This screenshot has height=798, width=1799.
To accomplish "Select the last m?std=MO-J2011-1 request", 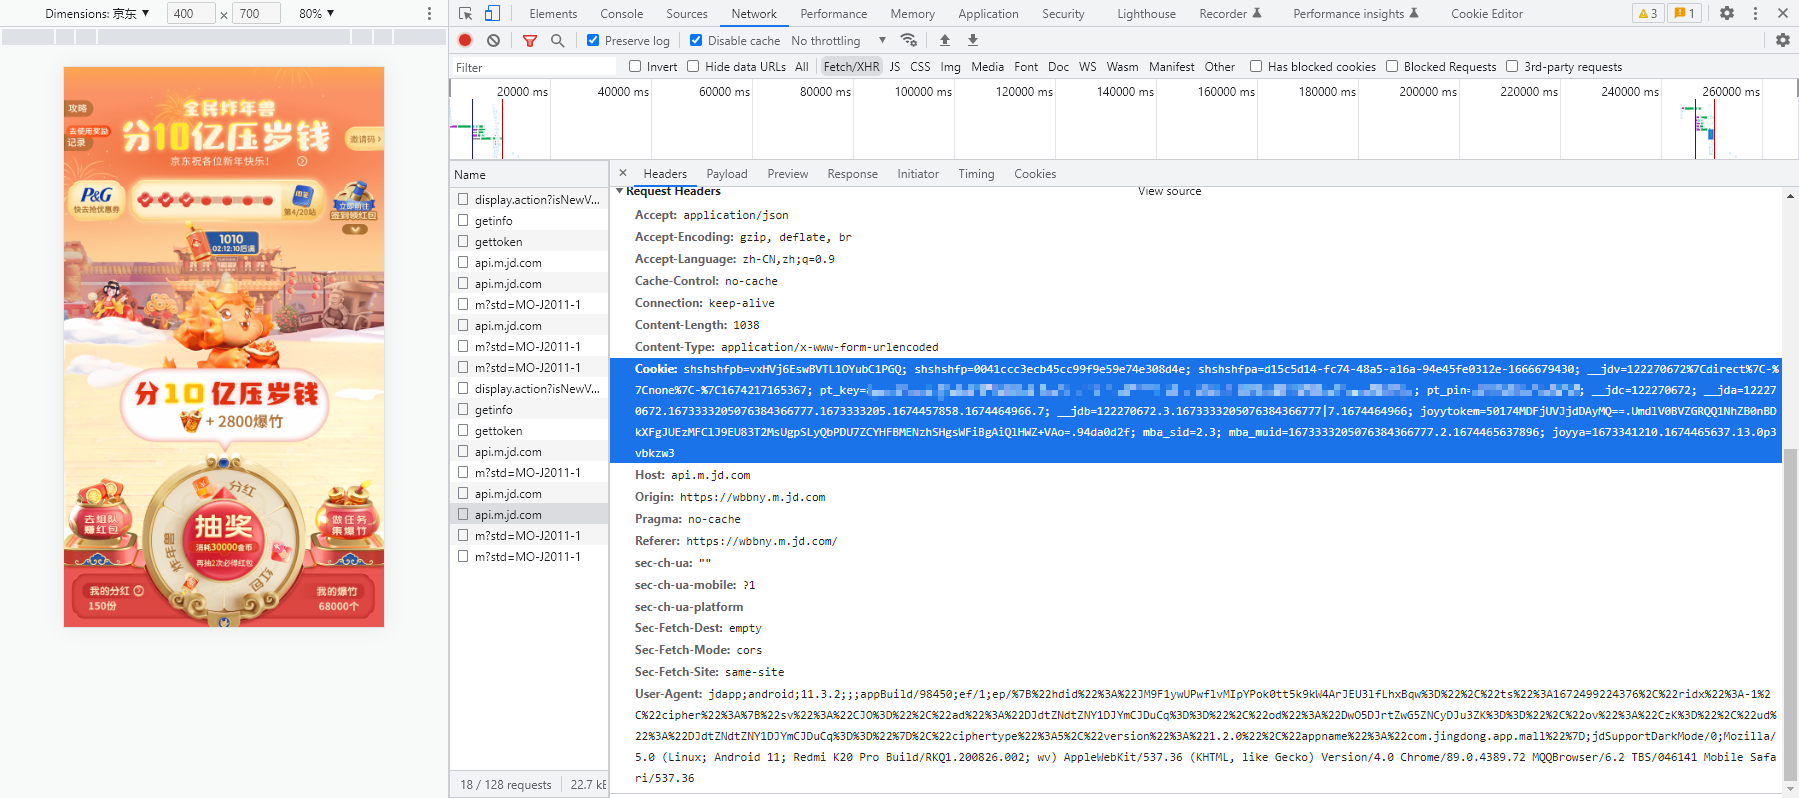I will (529, 556).
